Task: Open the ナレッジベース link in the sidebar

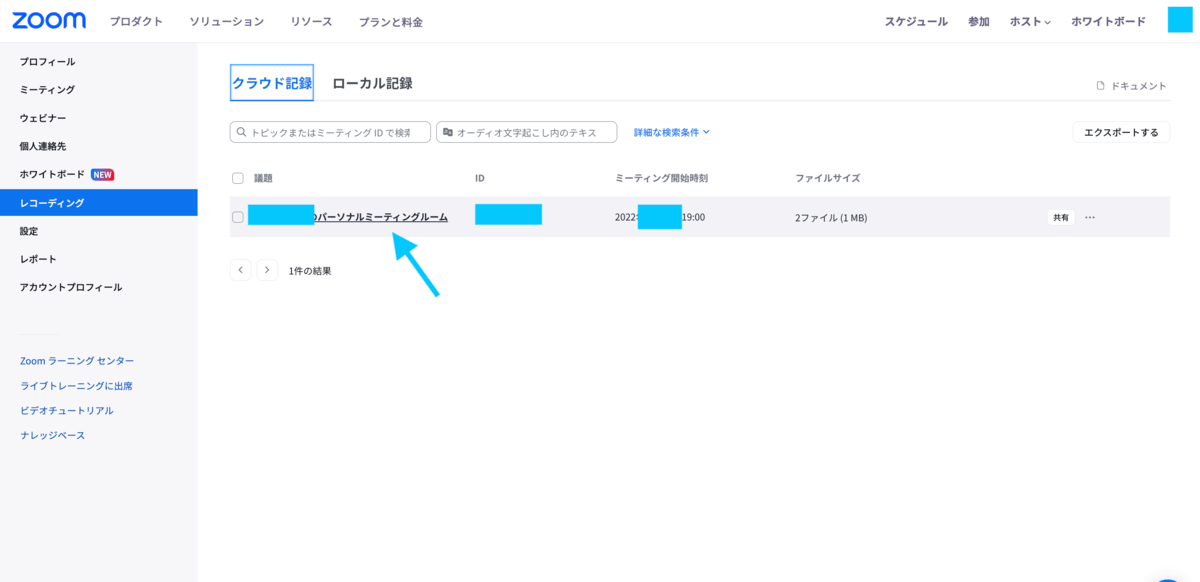Action: coord(55,435)
